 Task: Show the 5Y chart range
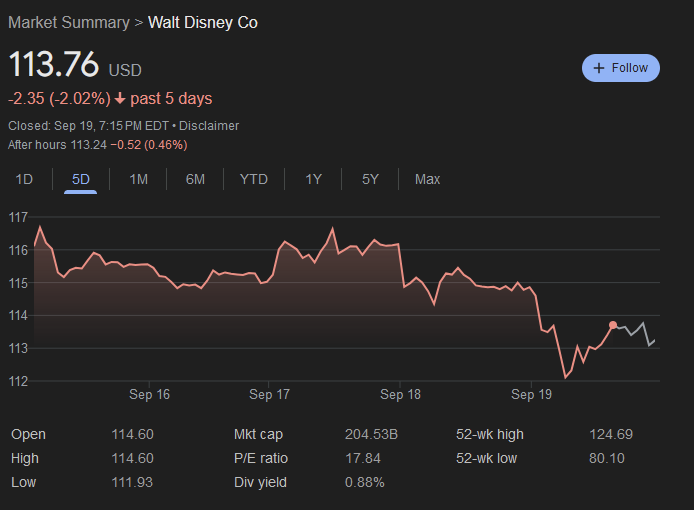click(x=370, y=179)
